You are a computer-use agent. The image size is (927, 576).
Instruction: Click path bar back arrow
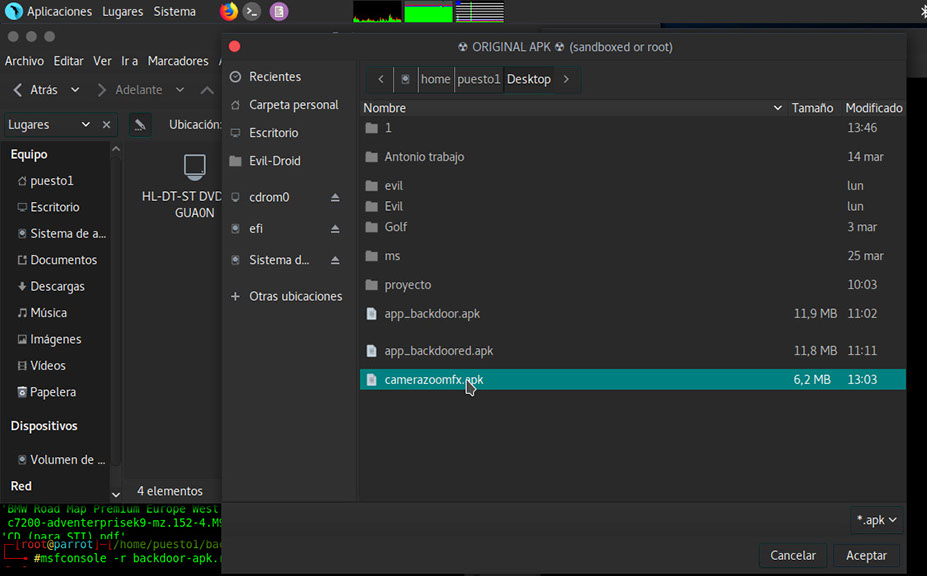380,79
